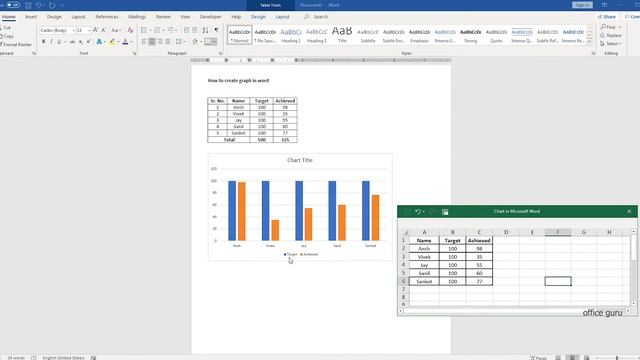Click Sign in button in title bar
The height and width of the screenshot is (360, 640).
click(x=582, y=5)
